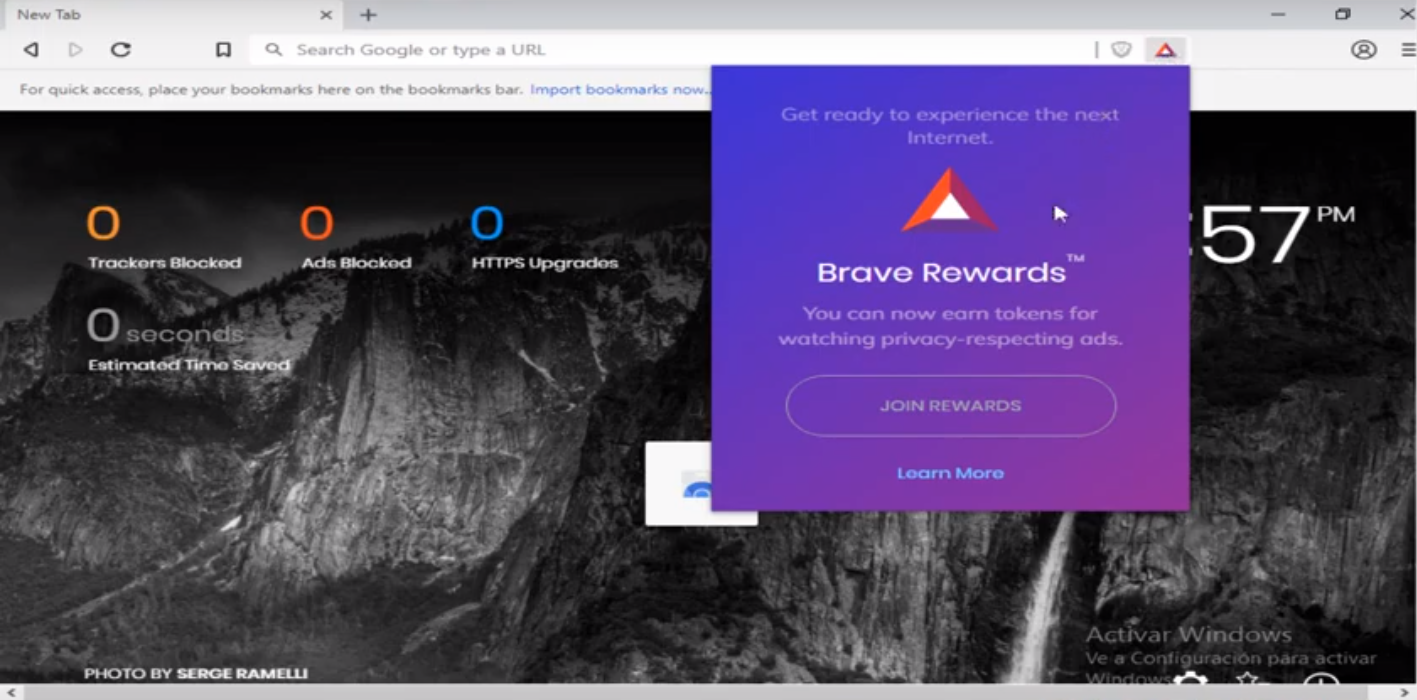Image resolution: width=1417 pixels, height=700 pixels.
Task: Click 'earn tokens for watching privacy-respecting ads' text
Action: (950, 326)
